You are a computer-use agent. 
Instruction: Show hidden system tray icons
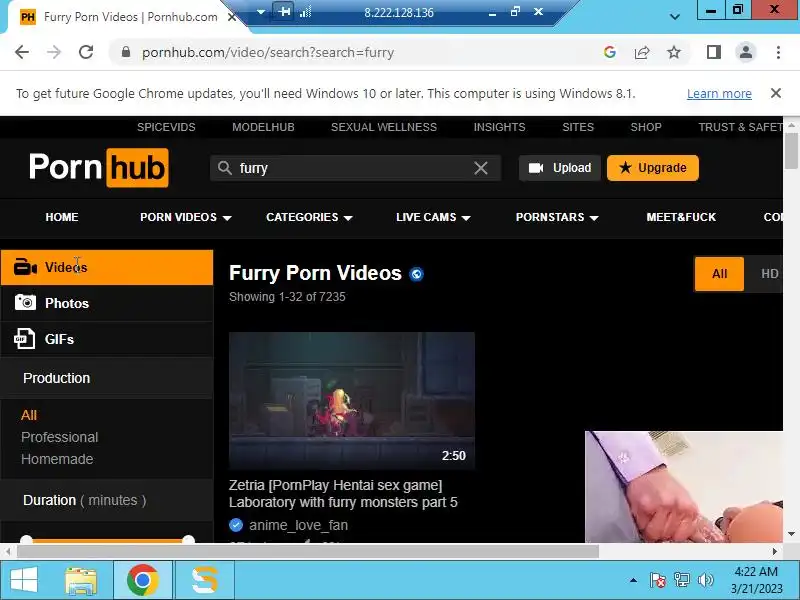click(633, 580)
